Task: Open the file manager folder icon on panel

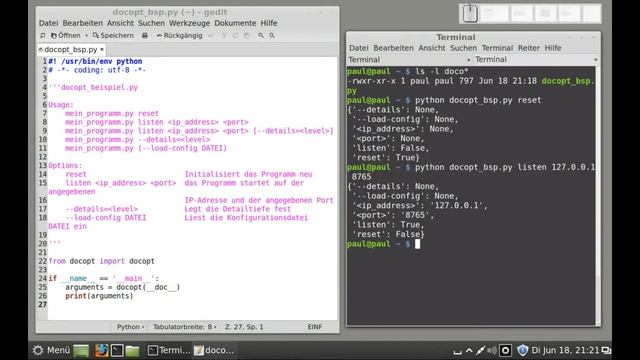Action: [x=132, y=351]
